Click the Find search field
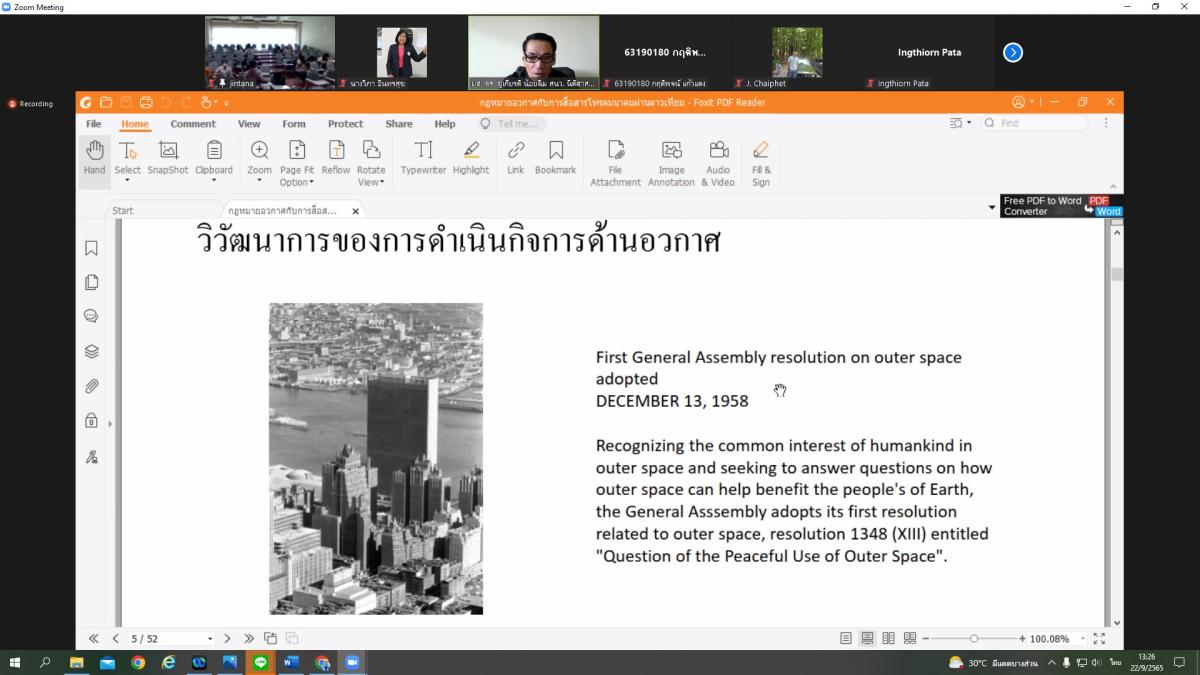This screenshot has width=1200, height=675. pos(1035,123)
